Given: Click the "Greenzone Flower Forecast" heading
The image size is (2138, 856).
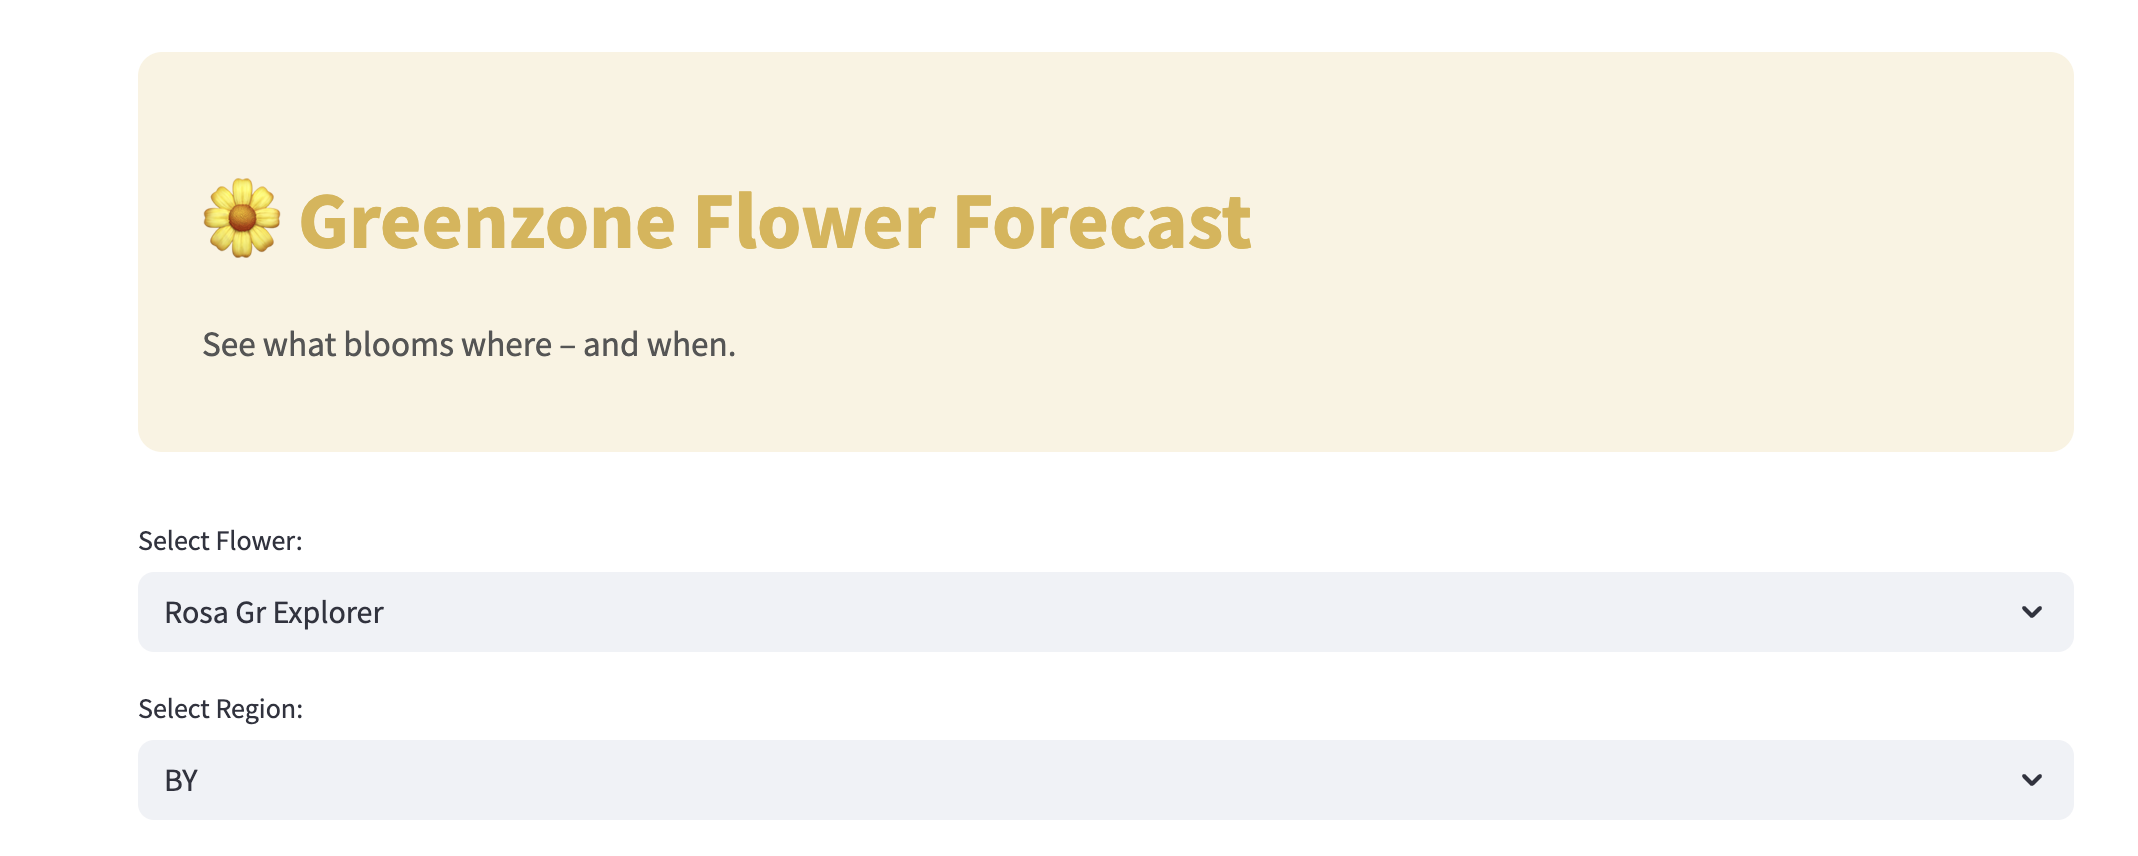Looking at the screenshot, I should point(775,221).
